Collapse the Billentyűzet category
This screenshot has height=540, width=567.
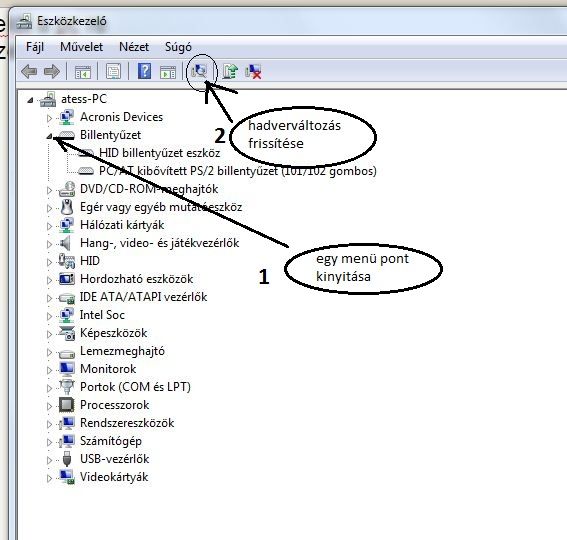click(x=50, y=136)
